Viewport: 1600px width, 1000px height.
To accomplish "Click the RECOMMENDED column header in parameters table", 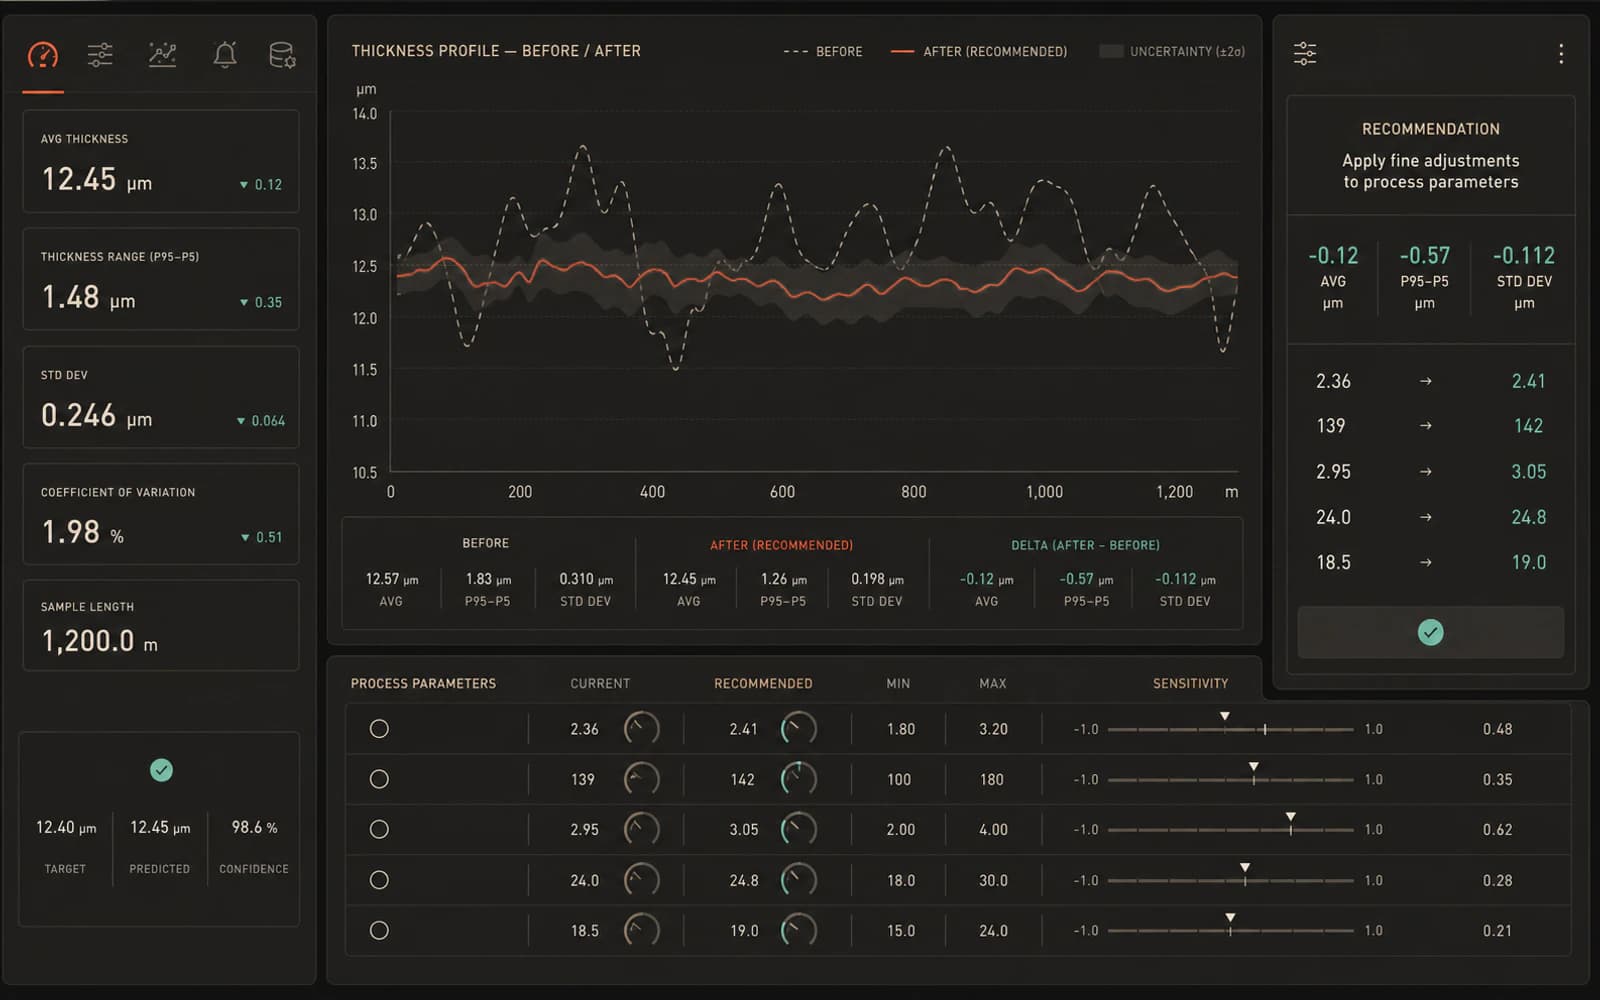I will 763,684.
